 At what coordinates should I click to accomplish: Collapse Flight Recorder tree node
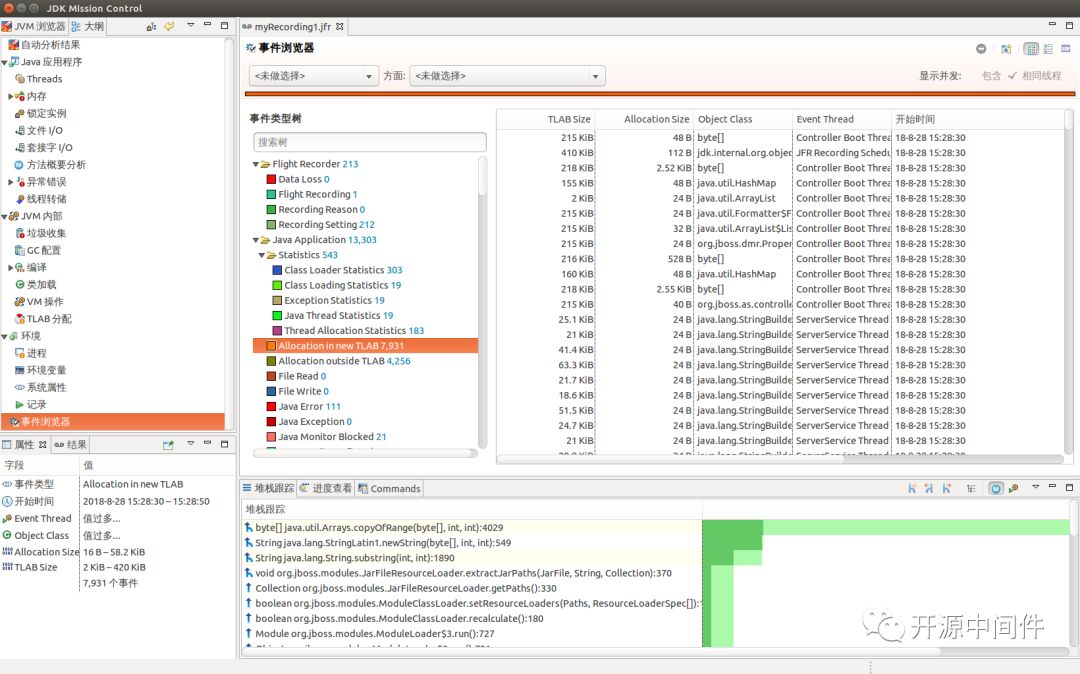click(256, 164)
